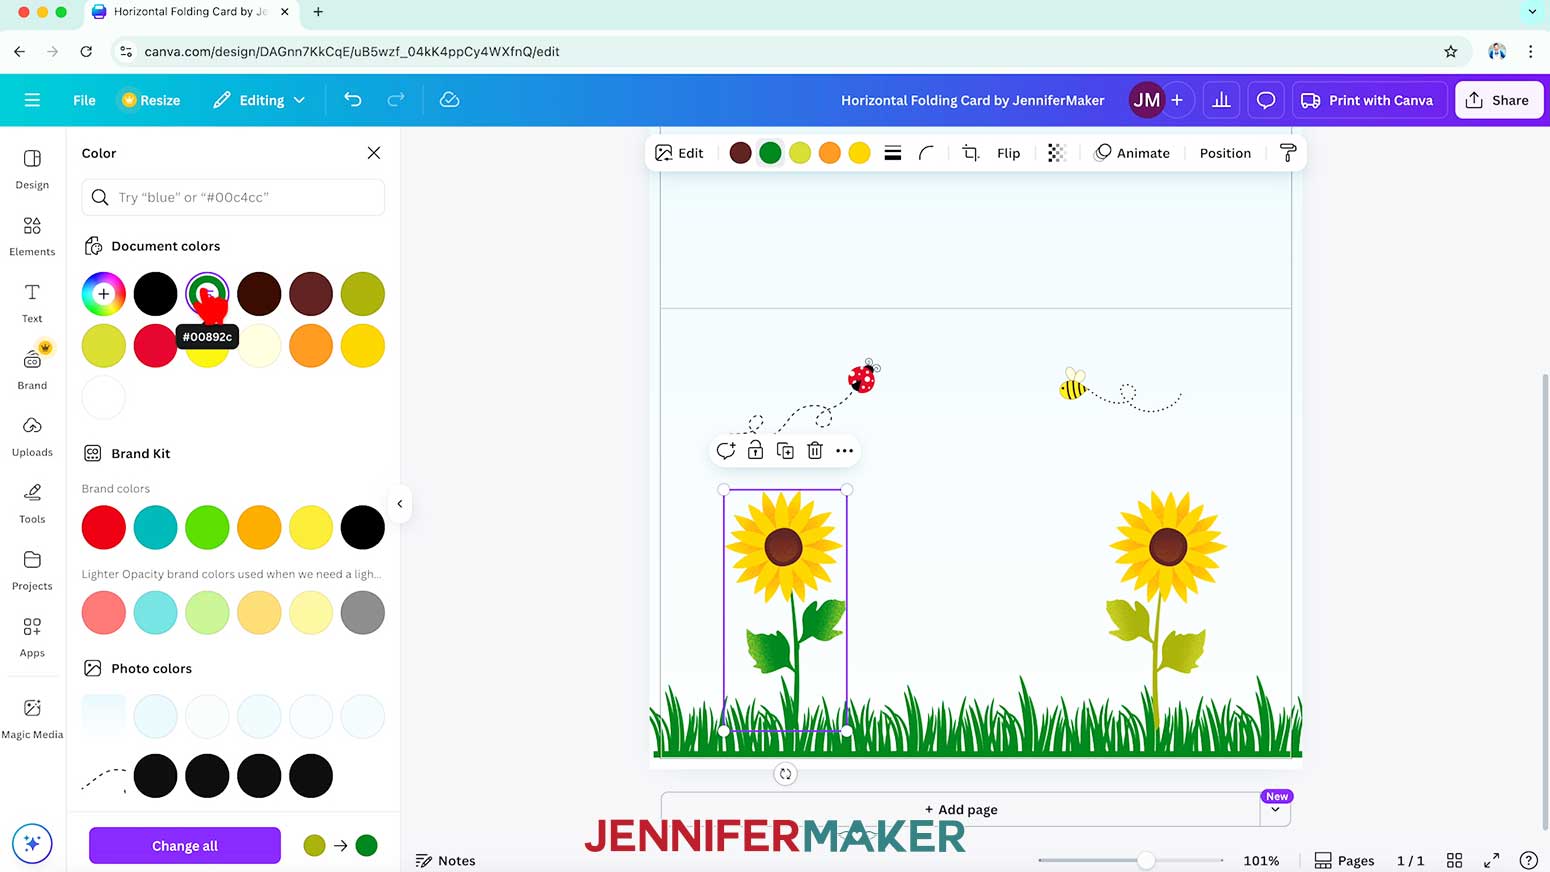Select the red brand color swatch
1550x872 pixels.
pyautogui.click(x=104, y=527)
